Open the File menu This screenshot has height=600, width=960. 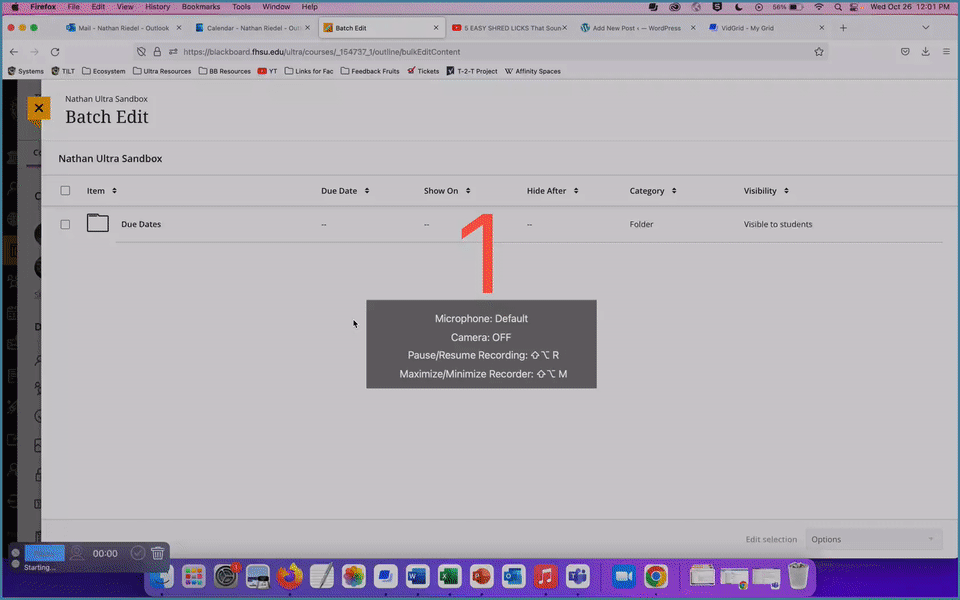click(73, 7)
